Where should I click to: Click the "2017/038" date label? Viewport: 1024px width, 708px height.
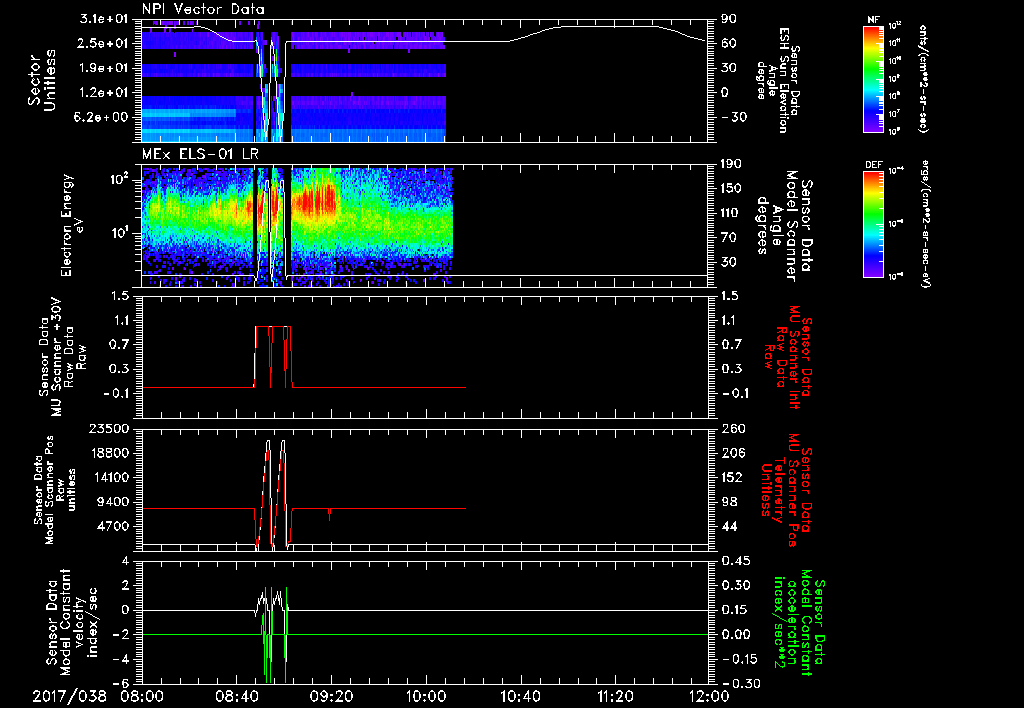[x=70, y=696]
